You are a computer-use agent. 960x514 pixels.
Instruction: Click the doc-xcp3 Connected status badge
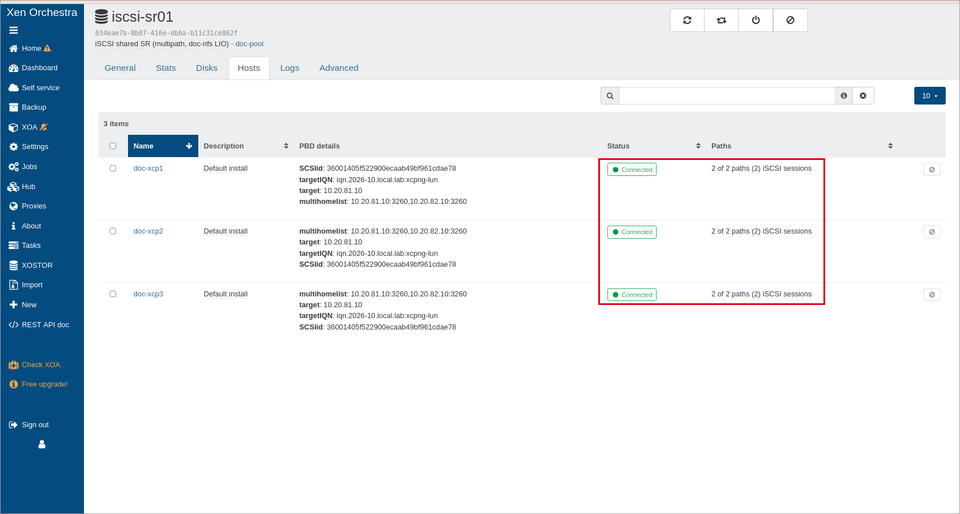pyautogui.click(x=632, y=295)
